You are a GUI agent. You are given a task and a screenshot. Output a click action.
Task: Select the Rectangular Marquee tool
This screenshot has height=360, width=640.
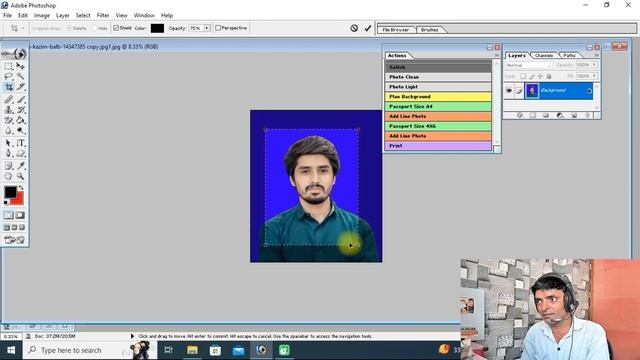pyautogui.click(x=9, y=66)
